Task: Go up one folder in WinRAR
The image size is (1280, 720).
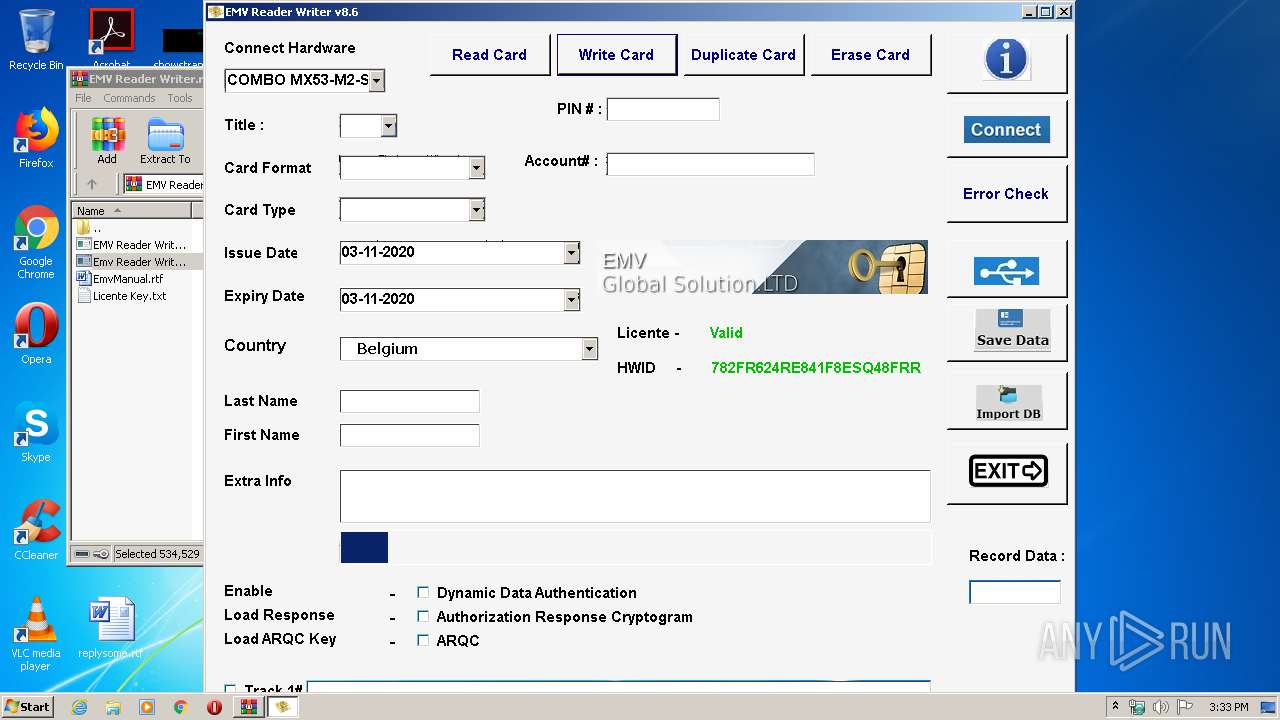Action: (x=92, y=184)
